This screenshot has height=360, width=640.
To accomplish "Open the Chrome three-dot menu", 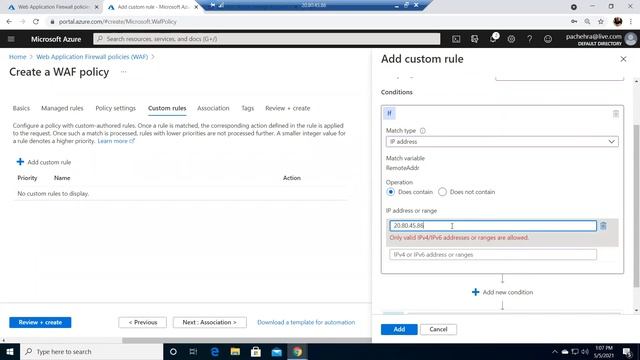I will 631,22.
